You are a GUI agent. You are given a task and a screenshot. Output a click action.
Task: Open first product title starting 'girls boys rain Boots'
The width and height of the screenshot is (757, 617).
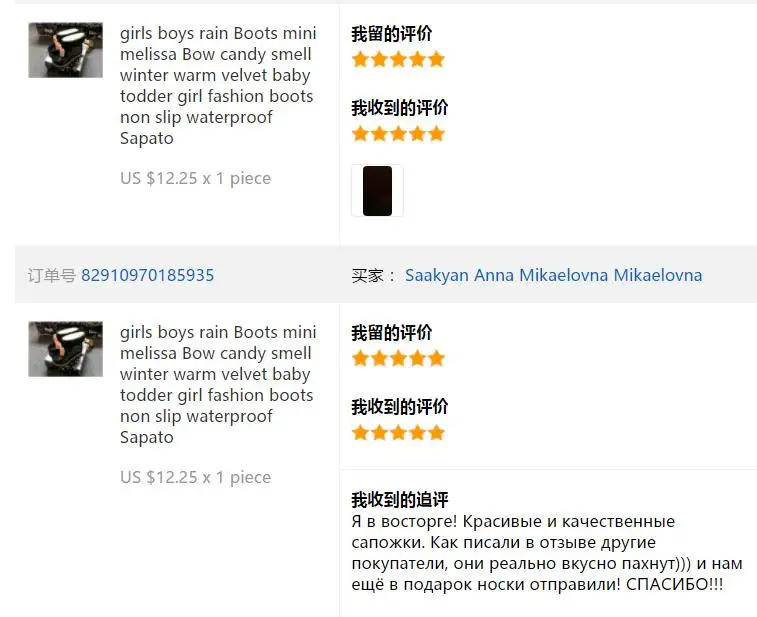[218, 85]
